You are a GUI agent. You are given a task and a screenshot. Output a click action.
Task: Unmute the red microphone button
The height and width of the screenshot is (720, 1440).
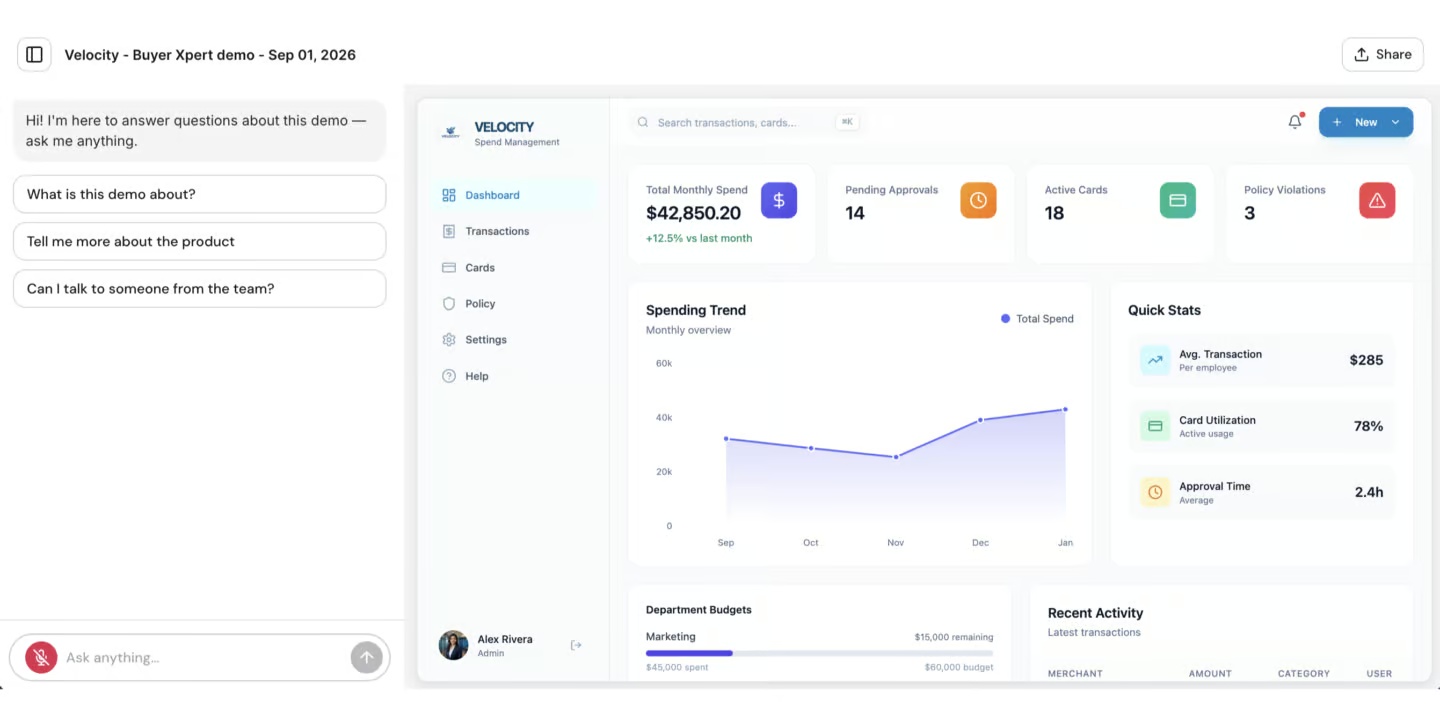41,657
